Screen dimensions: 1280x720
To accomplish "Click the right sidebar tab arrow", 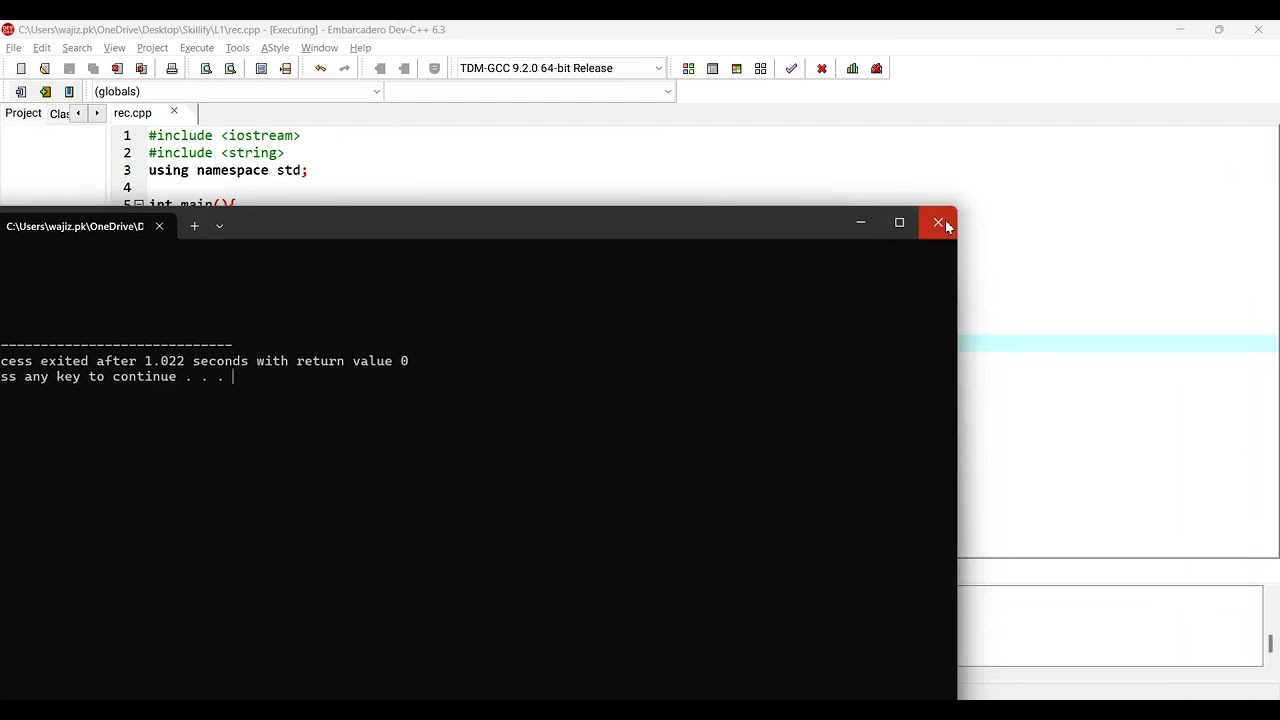I will point(96,113).
